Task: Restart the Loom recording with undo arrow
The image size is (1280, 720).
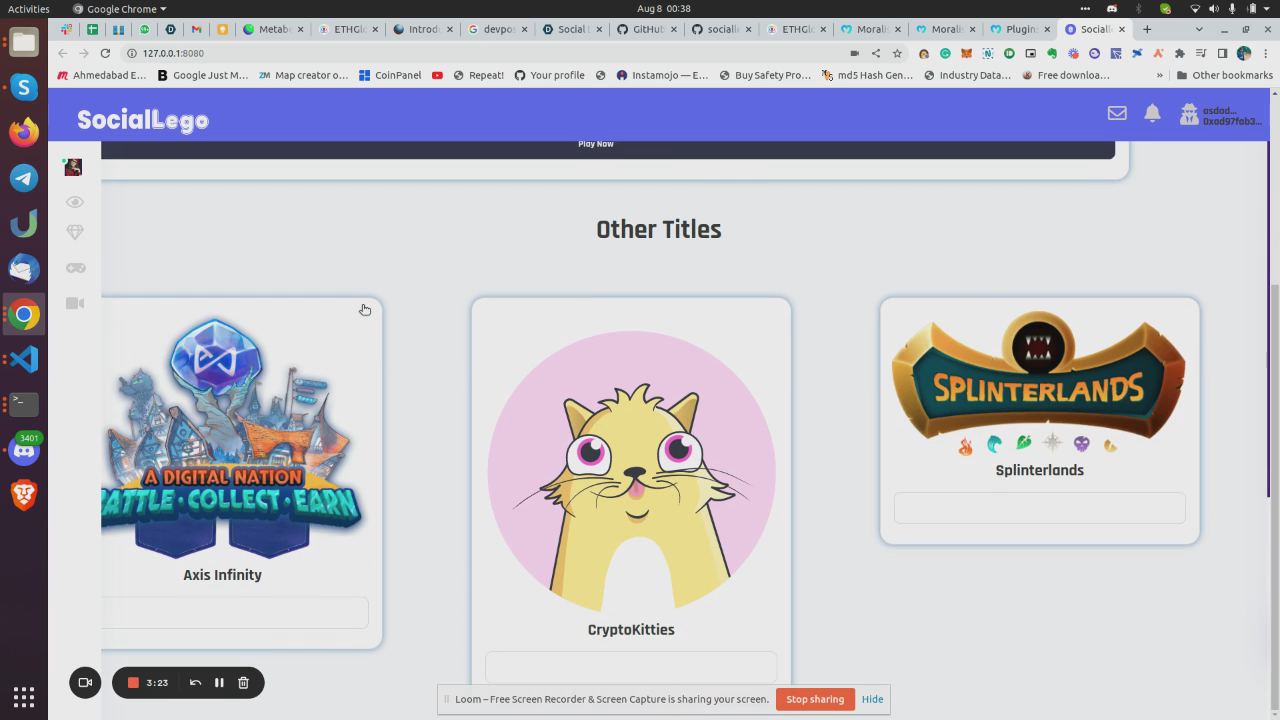Action: click(195, 683)
